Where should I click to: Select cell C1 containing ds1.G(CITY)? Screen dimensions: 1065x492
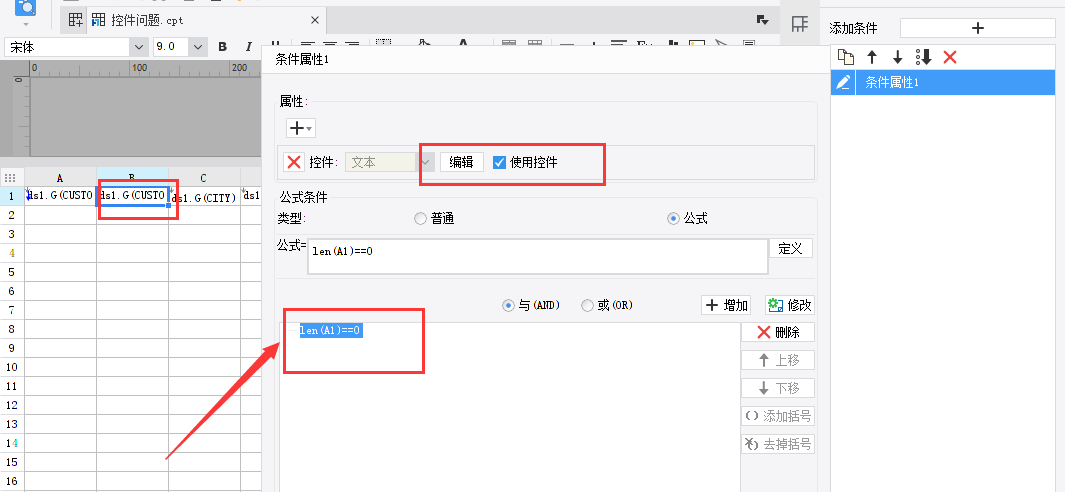tap(204, 196)
